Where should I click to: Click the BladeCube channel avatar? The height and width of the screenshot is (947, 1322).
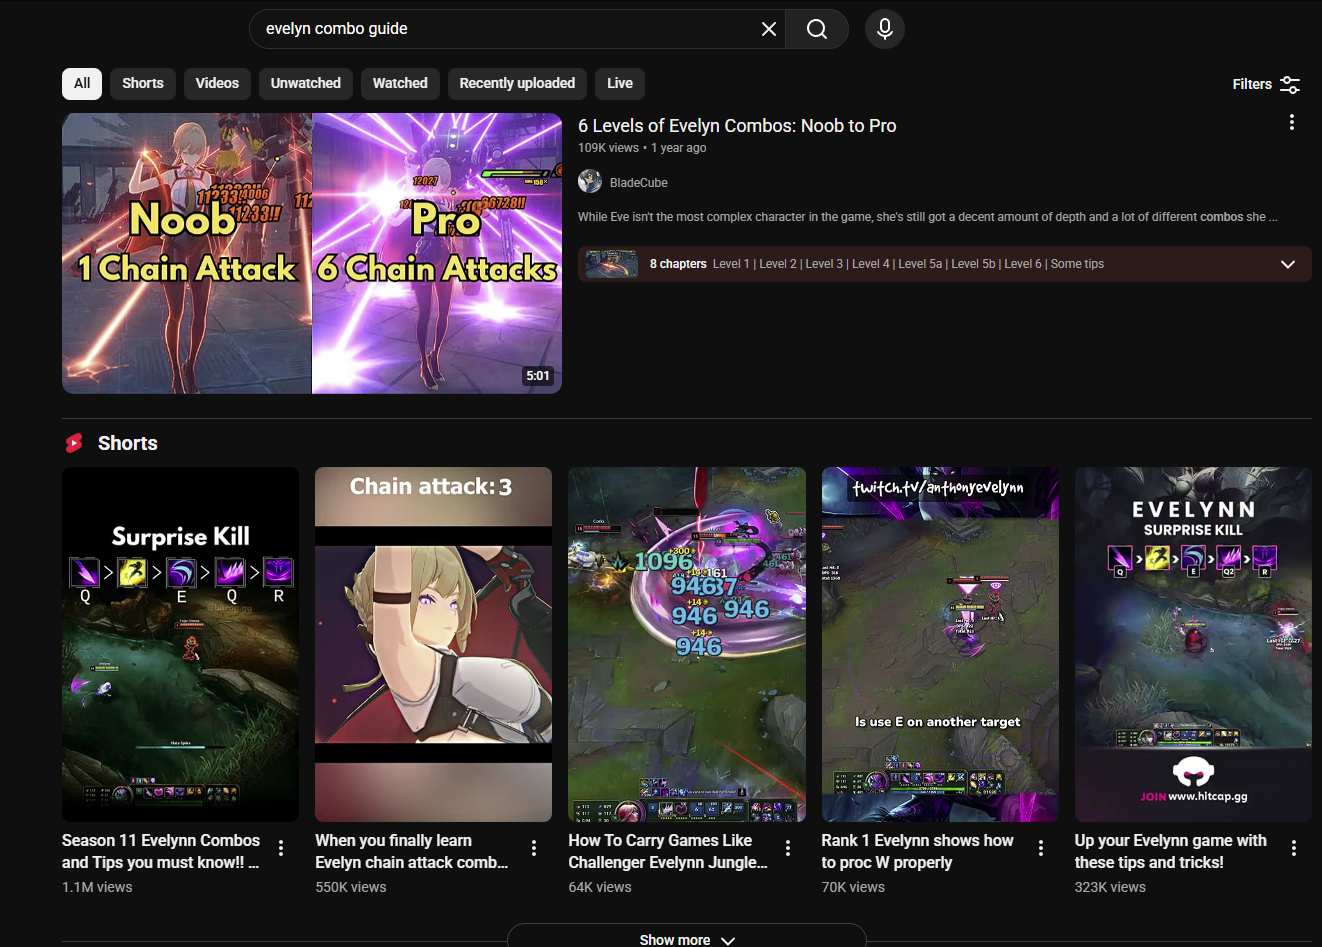[x=590, y=181]
